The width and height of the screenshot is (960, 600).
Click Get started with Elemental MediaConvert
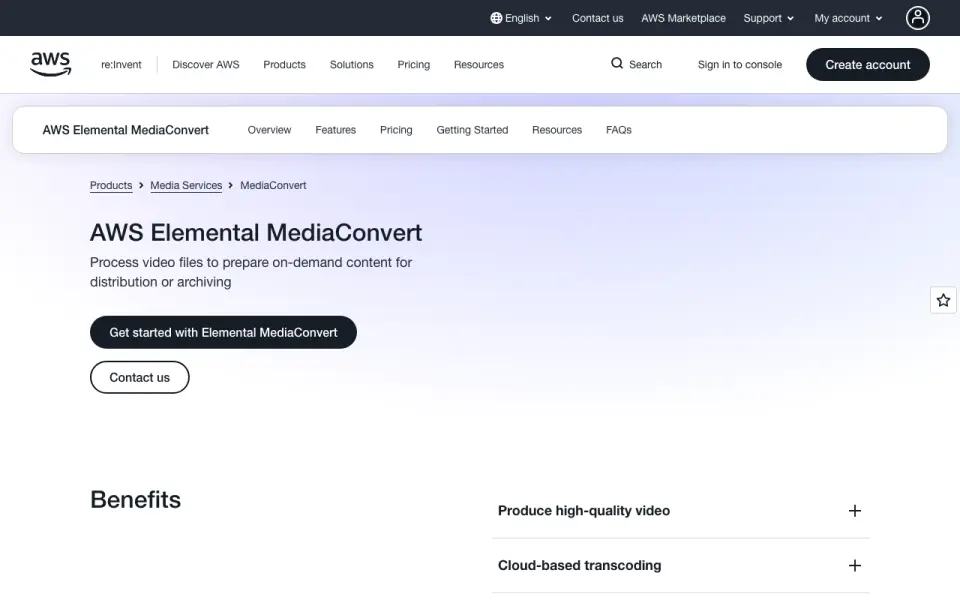click(223, 332)
